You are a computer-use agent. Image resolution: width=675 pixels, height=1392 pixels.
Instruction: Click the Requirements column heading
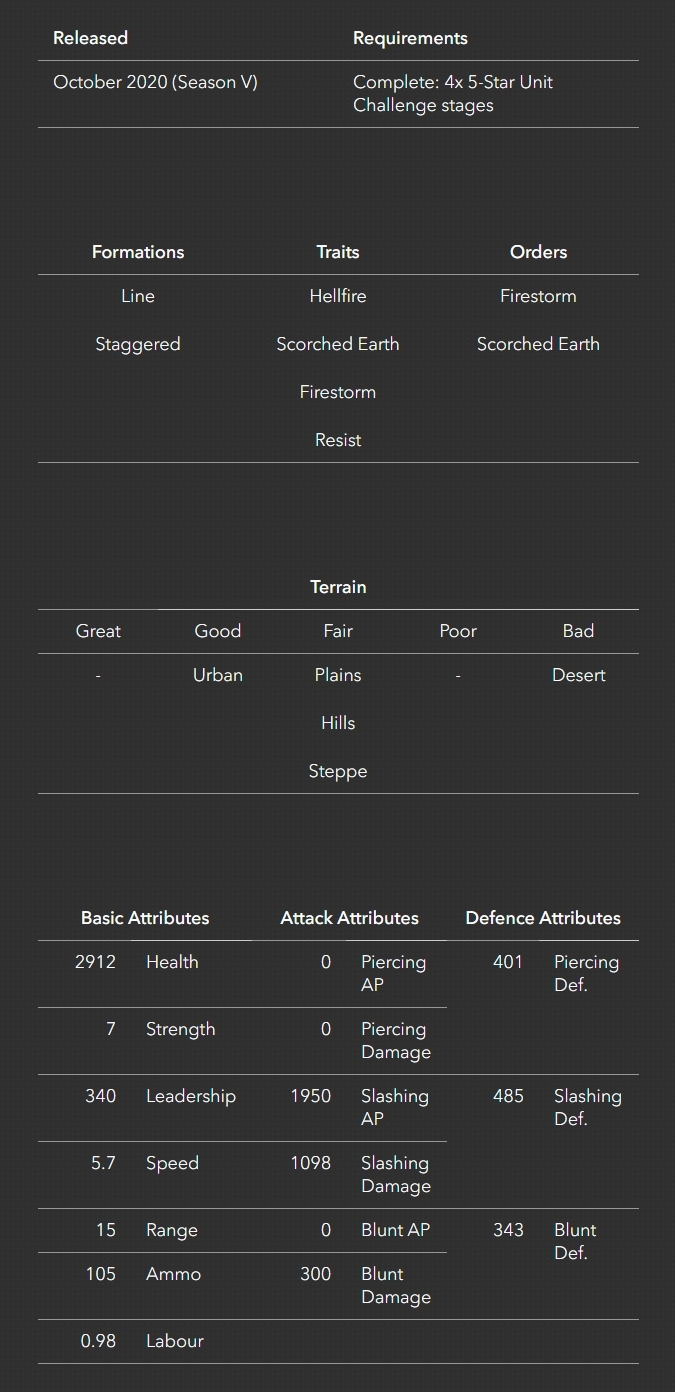click(410, 38)
